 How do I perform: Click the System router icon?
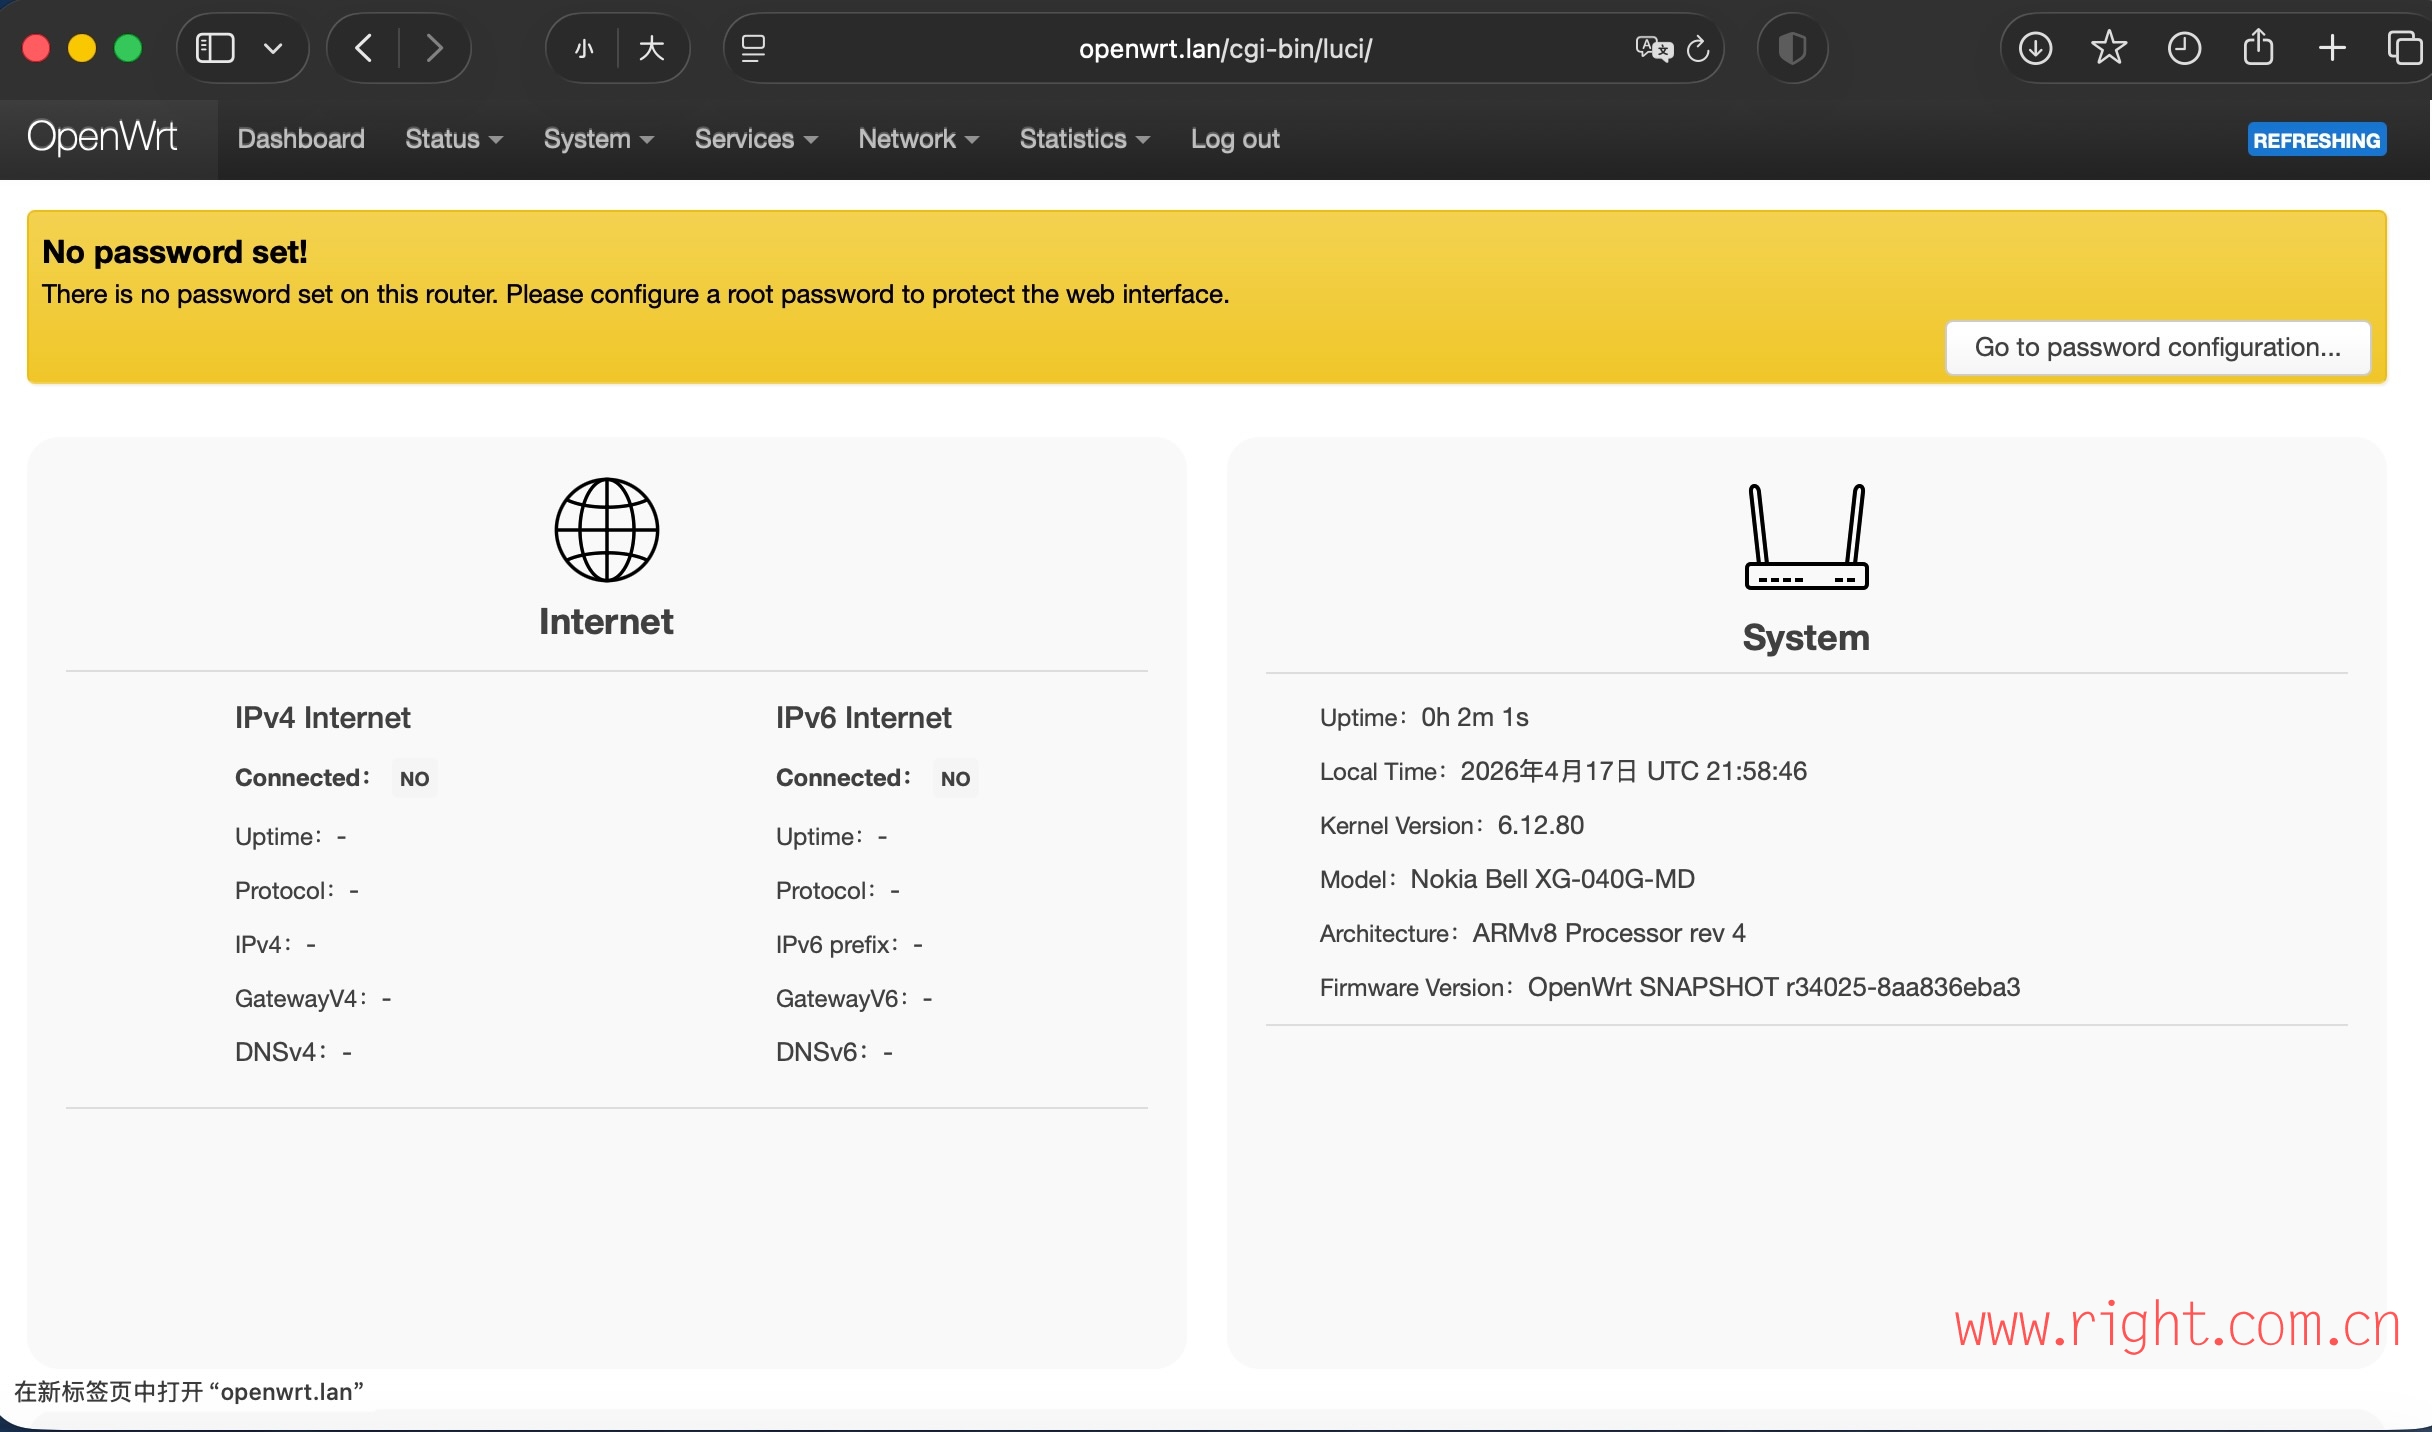click(1807, 537)
